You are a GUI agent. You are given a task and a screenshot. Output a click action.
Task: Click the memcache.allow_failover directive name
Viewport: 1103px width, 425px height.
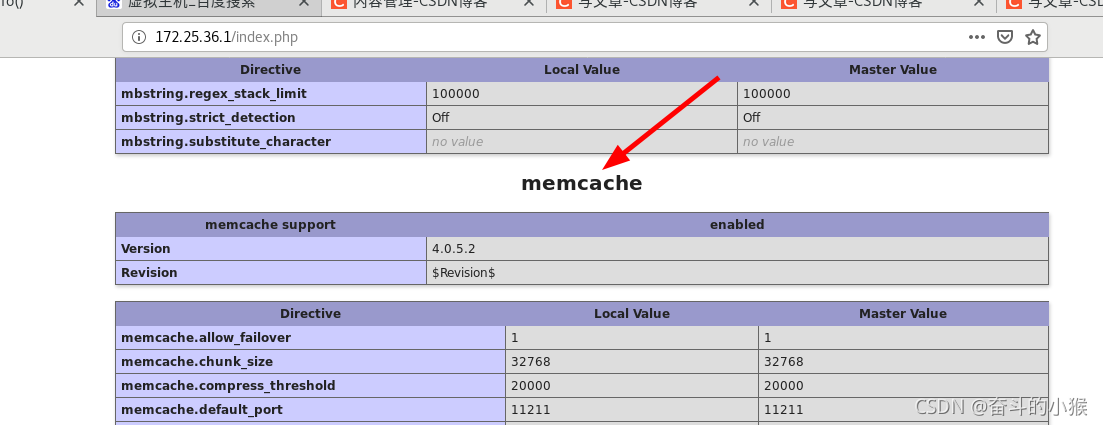206,338
